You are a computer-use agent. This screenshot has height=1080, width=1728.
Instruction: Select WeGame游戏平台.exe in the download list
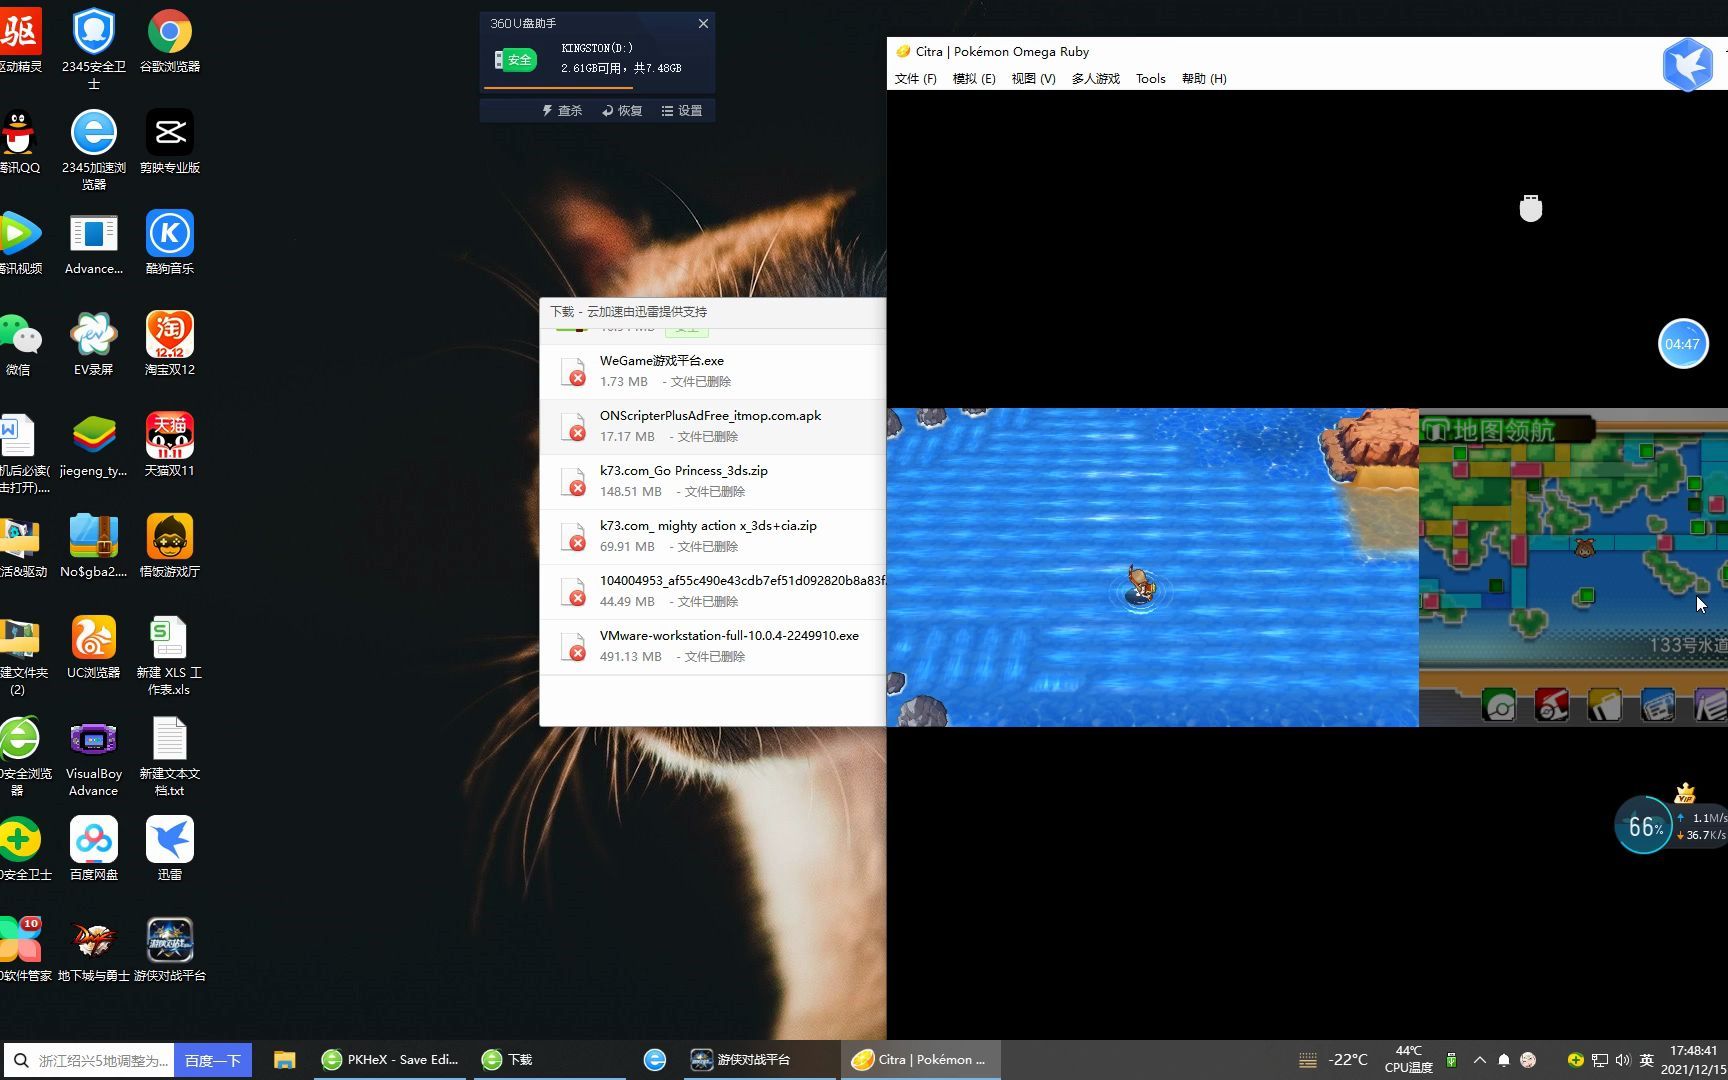click(x=712, y=371)
